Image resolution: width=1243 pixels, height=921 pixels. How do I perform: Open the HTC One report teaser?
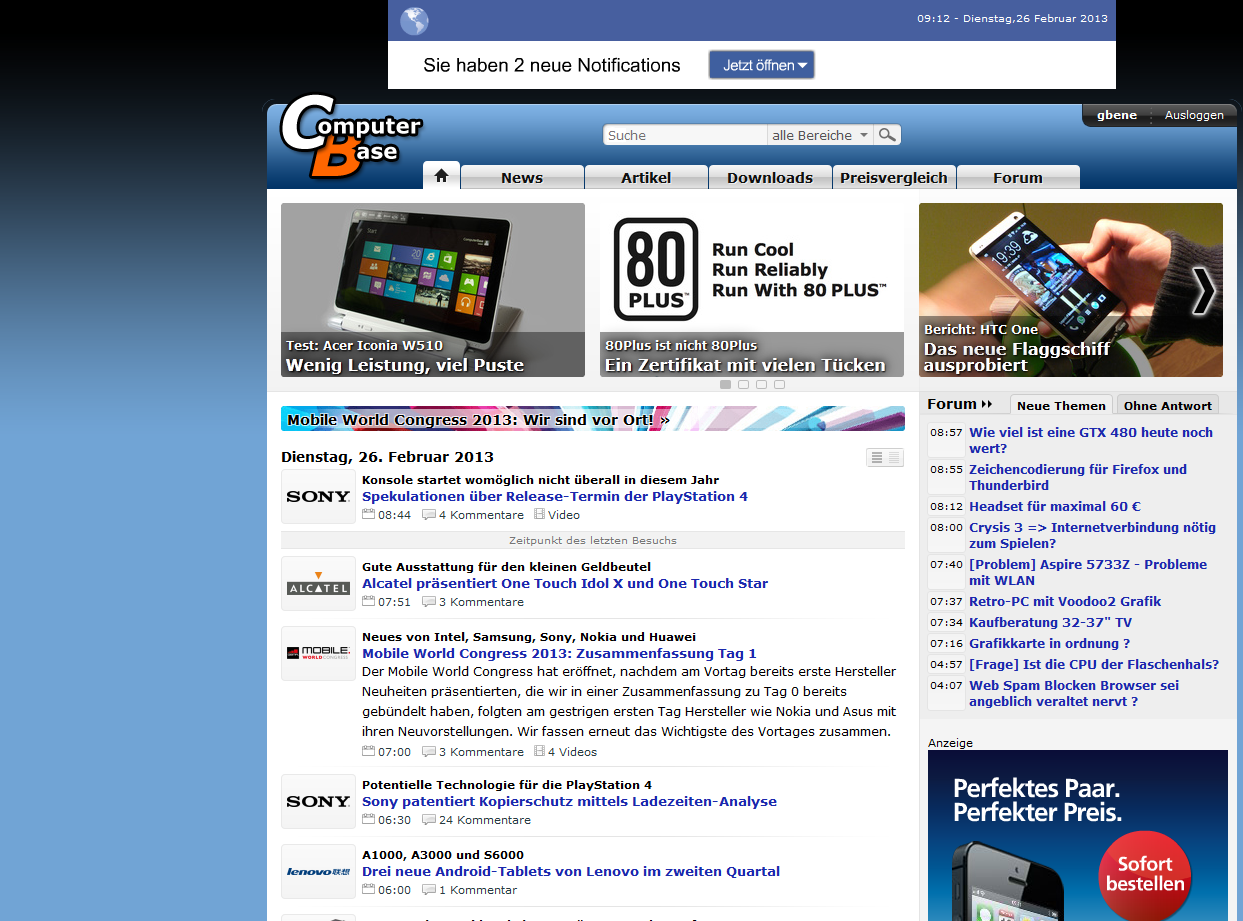coord(1070,290)
